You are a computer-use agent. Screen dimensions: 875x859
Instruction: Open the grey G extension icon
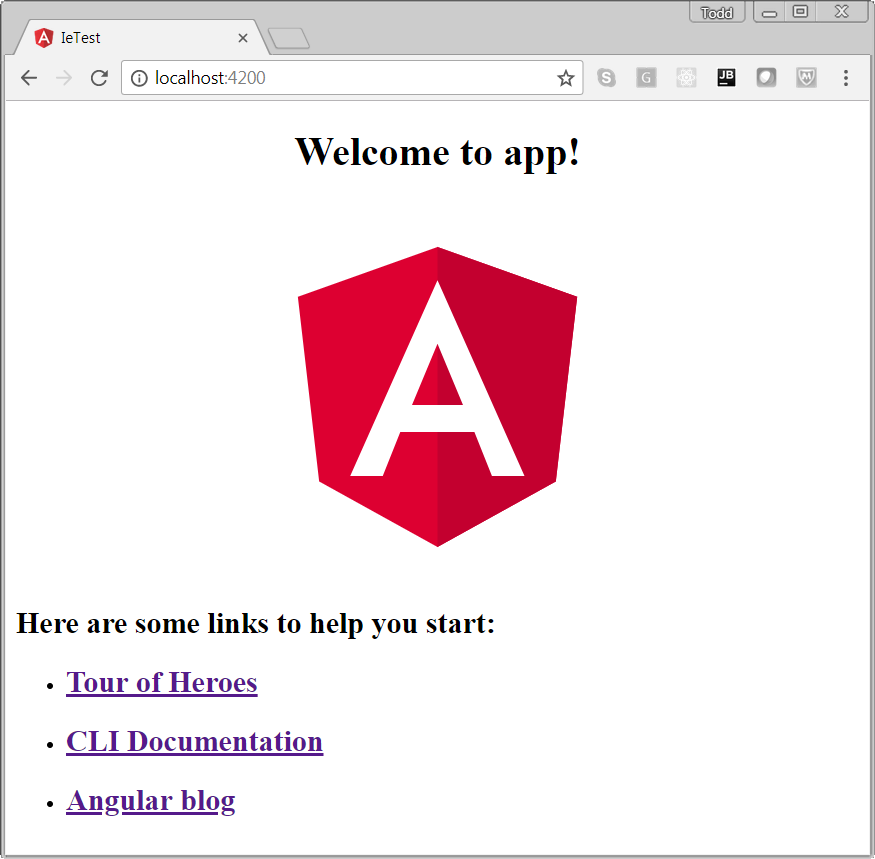click(646, 78)
